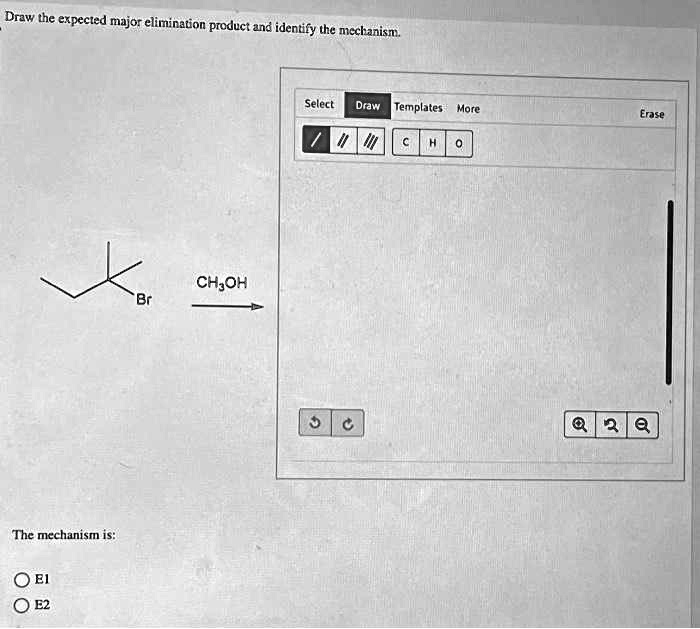Screen dimensions: 700x629
Task: Switch to the Draw tab
Action: [367, 106]
